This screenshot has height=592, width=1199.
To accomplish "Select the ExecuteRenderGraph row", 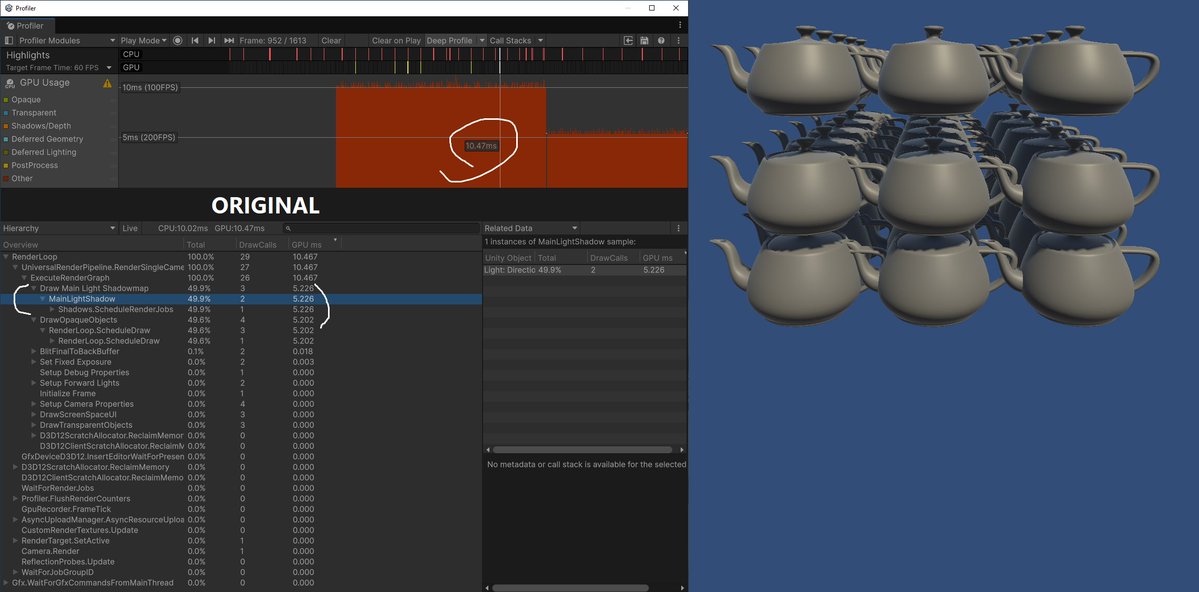I will (x=241, y=278).
